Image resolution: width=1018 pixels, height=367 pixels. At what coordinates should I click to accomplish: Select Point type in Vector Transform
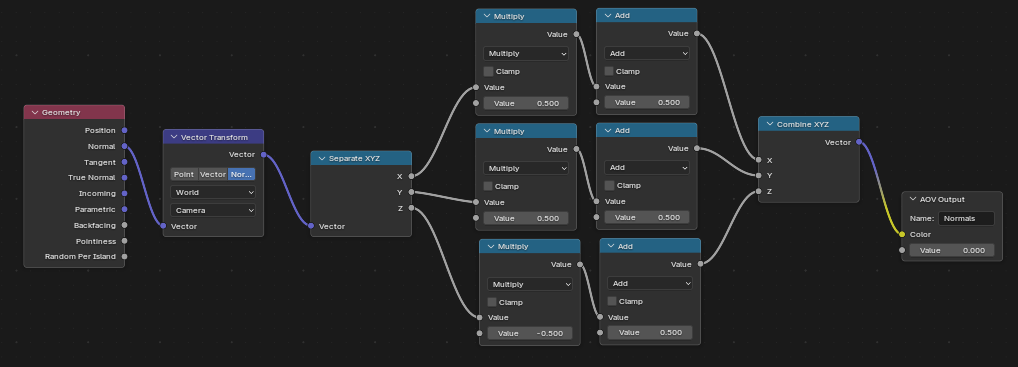tap(184, 174)
